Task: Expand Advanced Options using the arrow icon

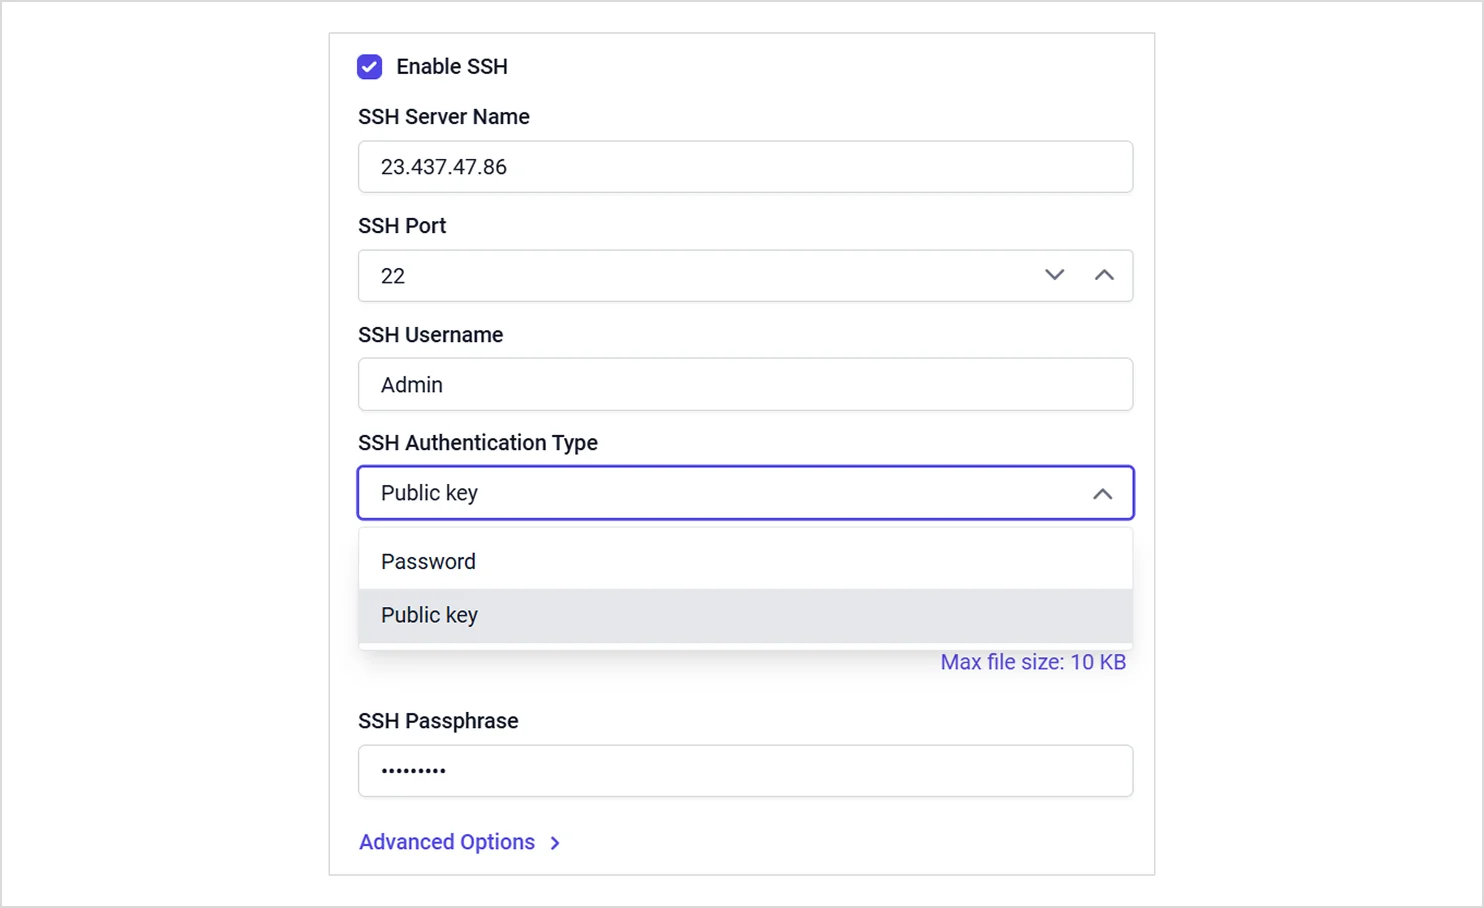Action: tap(555, 843)
